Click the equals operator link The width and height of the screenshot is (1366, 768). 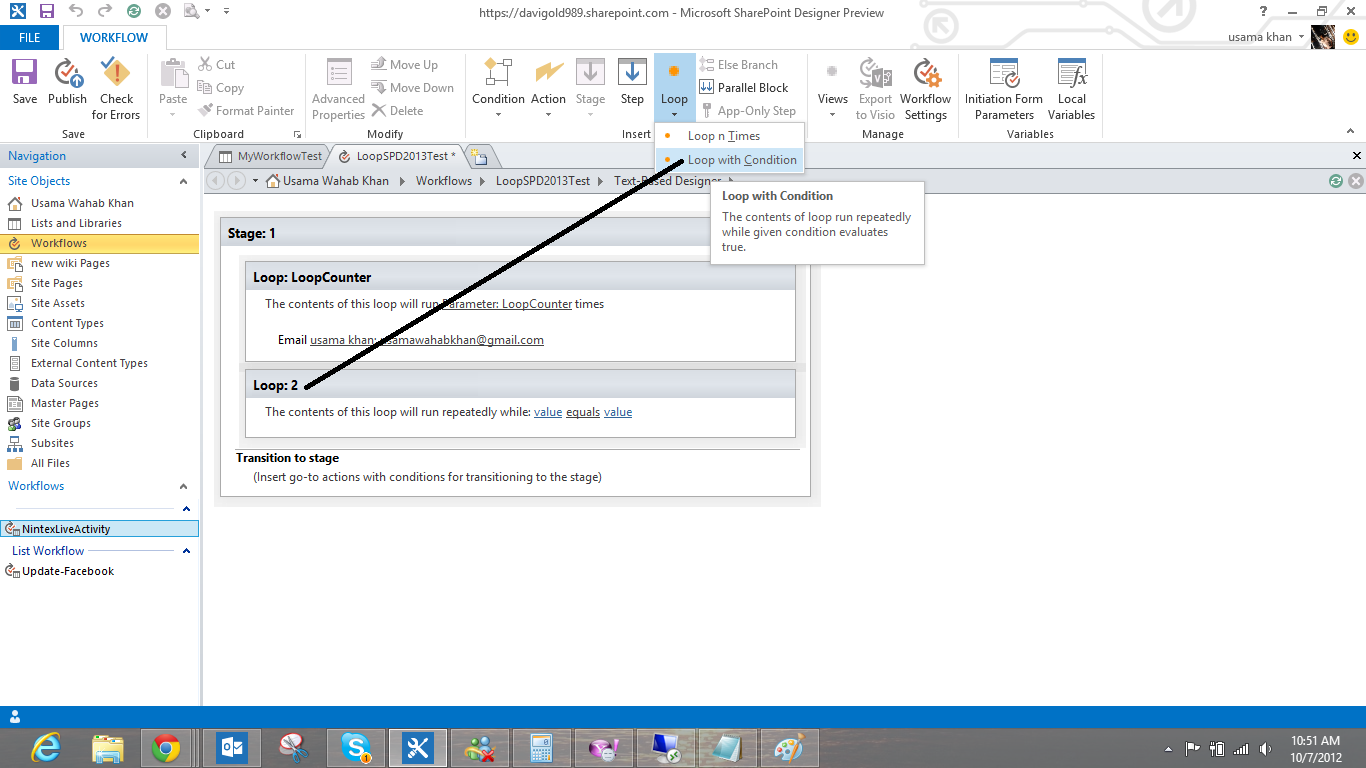(583, 412)
